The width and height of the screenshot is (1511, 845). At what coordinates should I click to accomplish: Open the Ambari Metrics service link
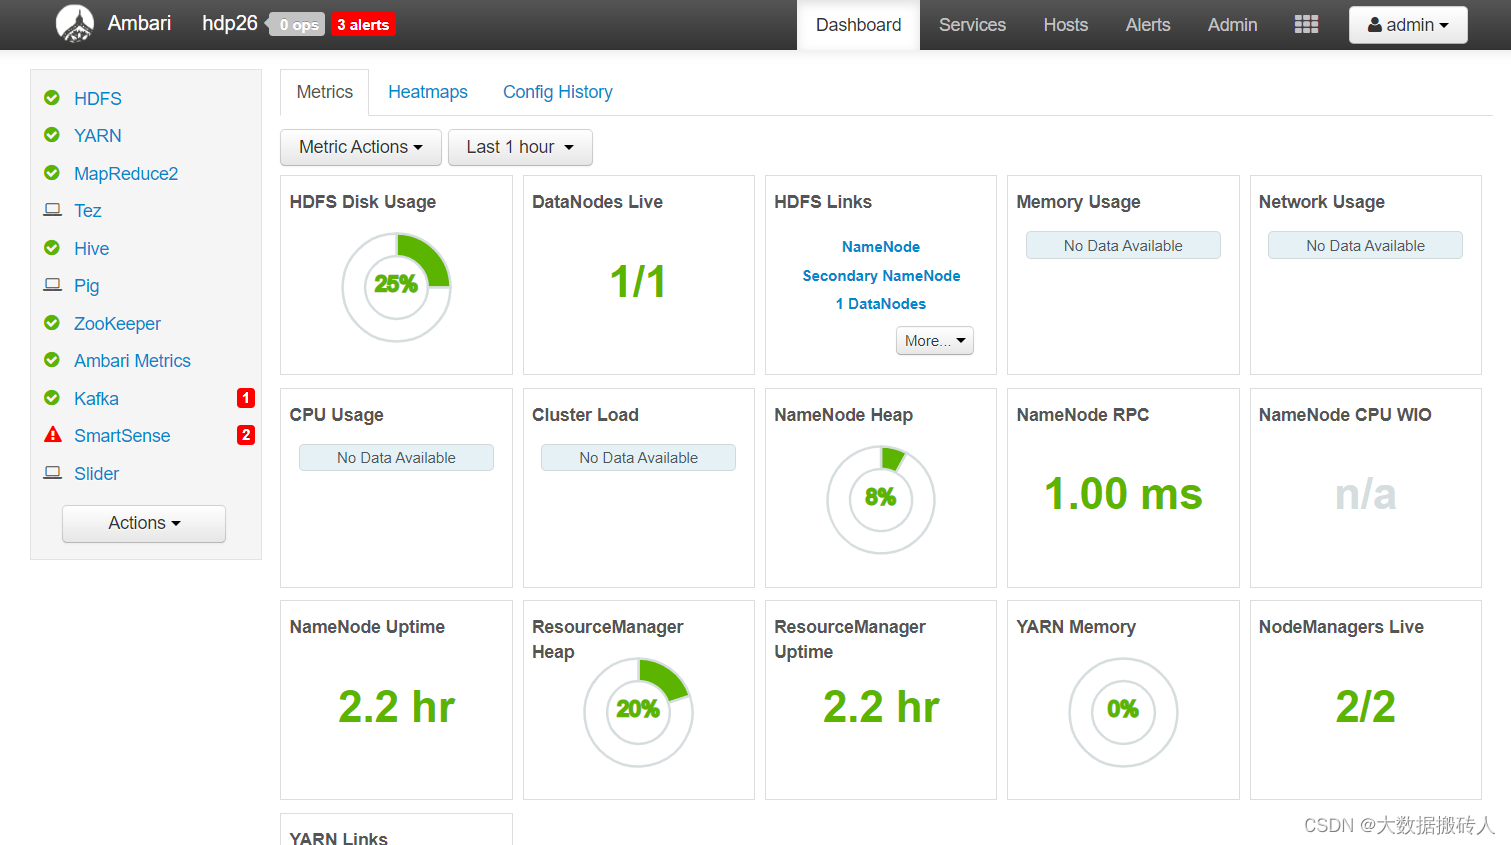click(132, 361)
